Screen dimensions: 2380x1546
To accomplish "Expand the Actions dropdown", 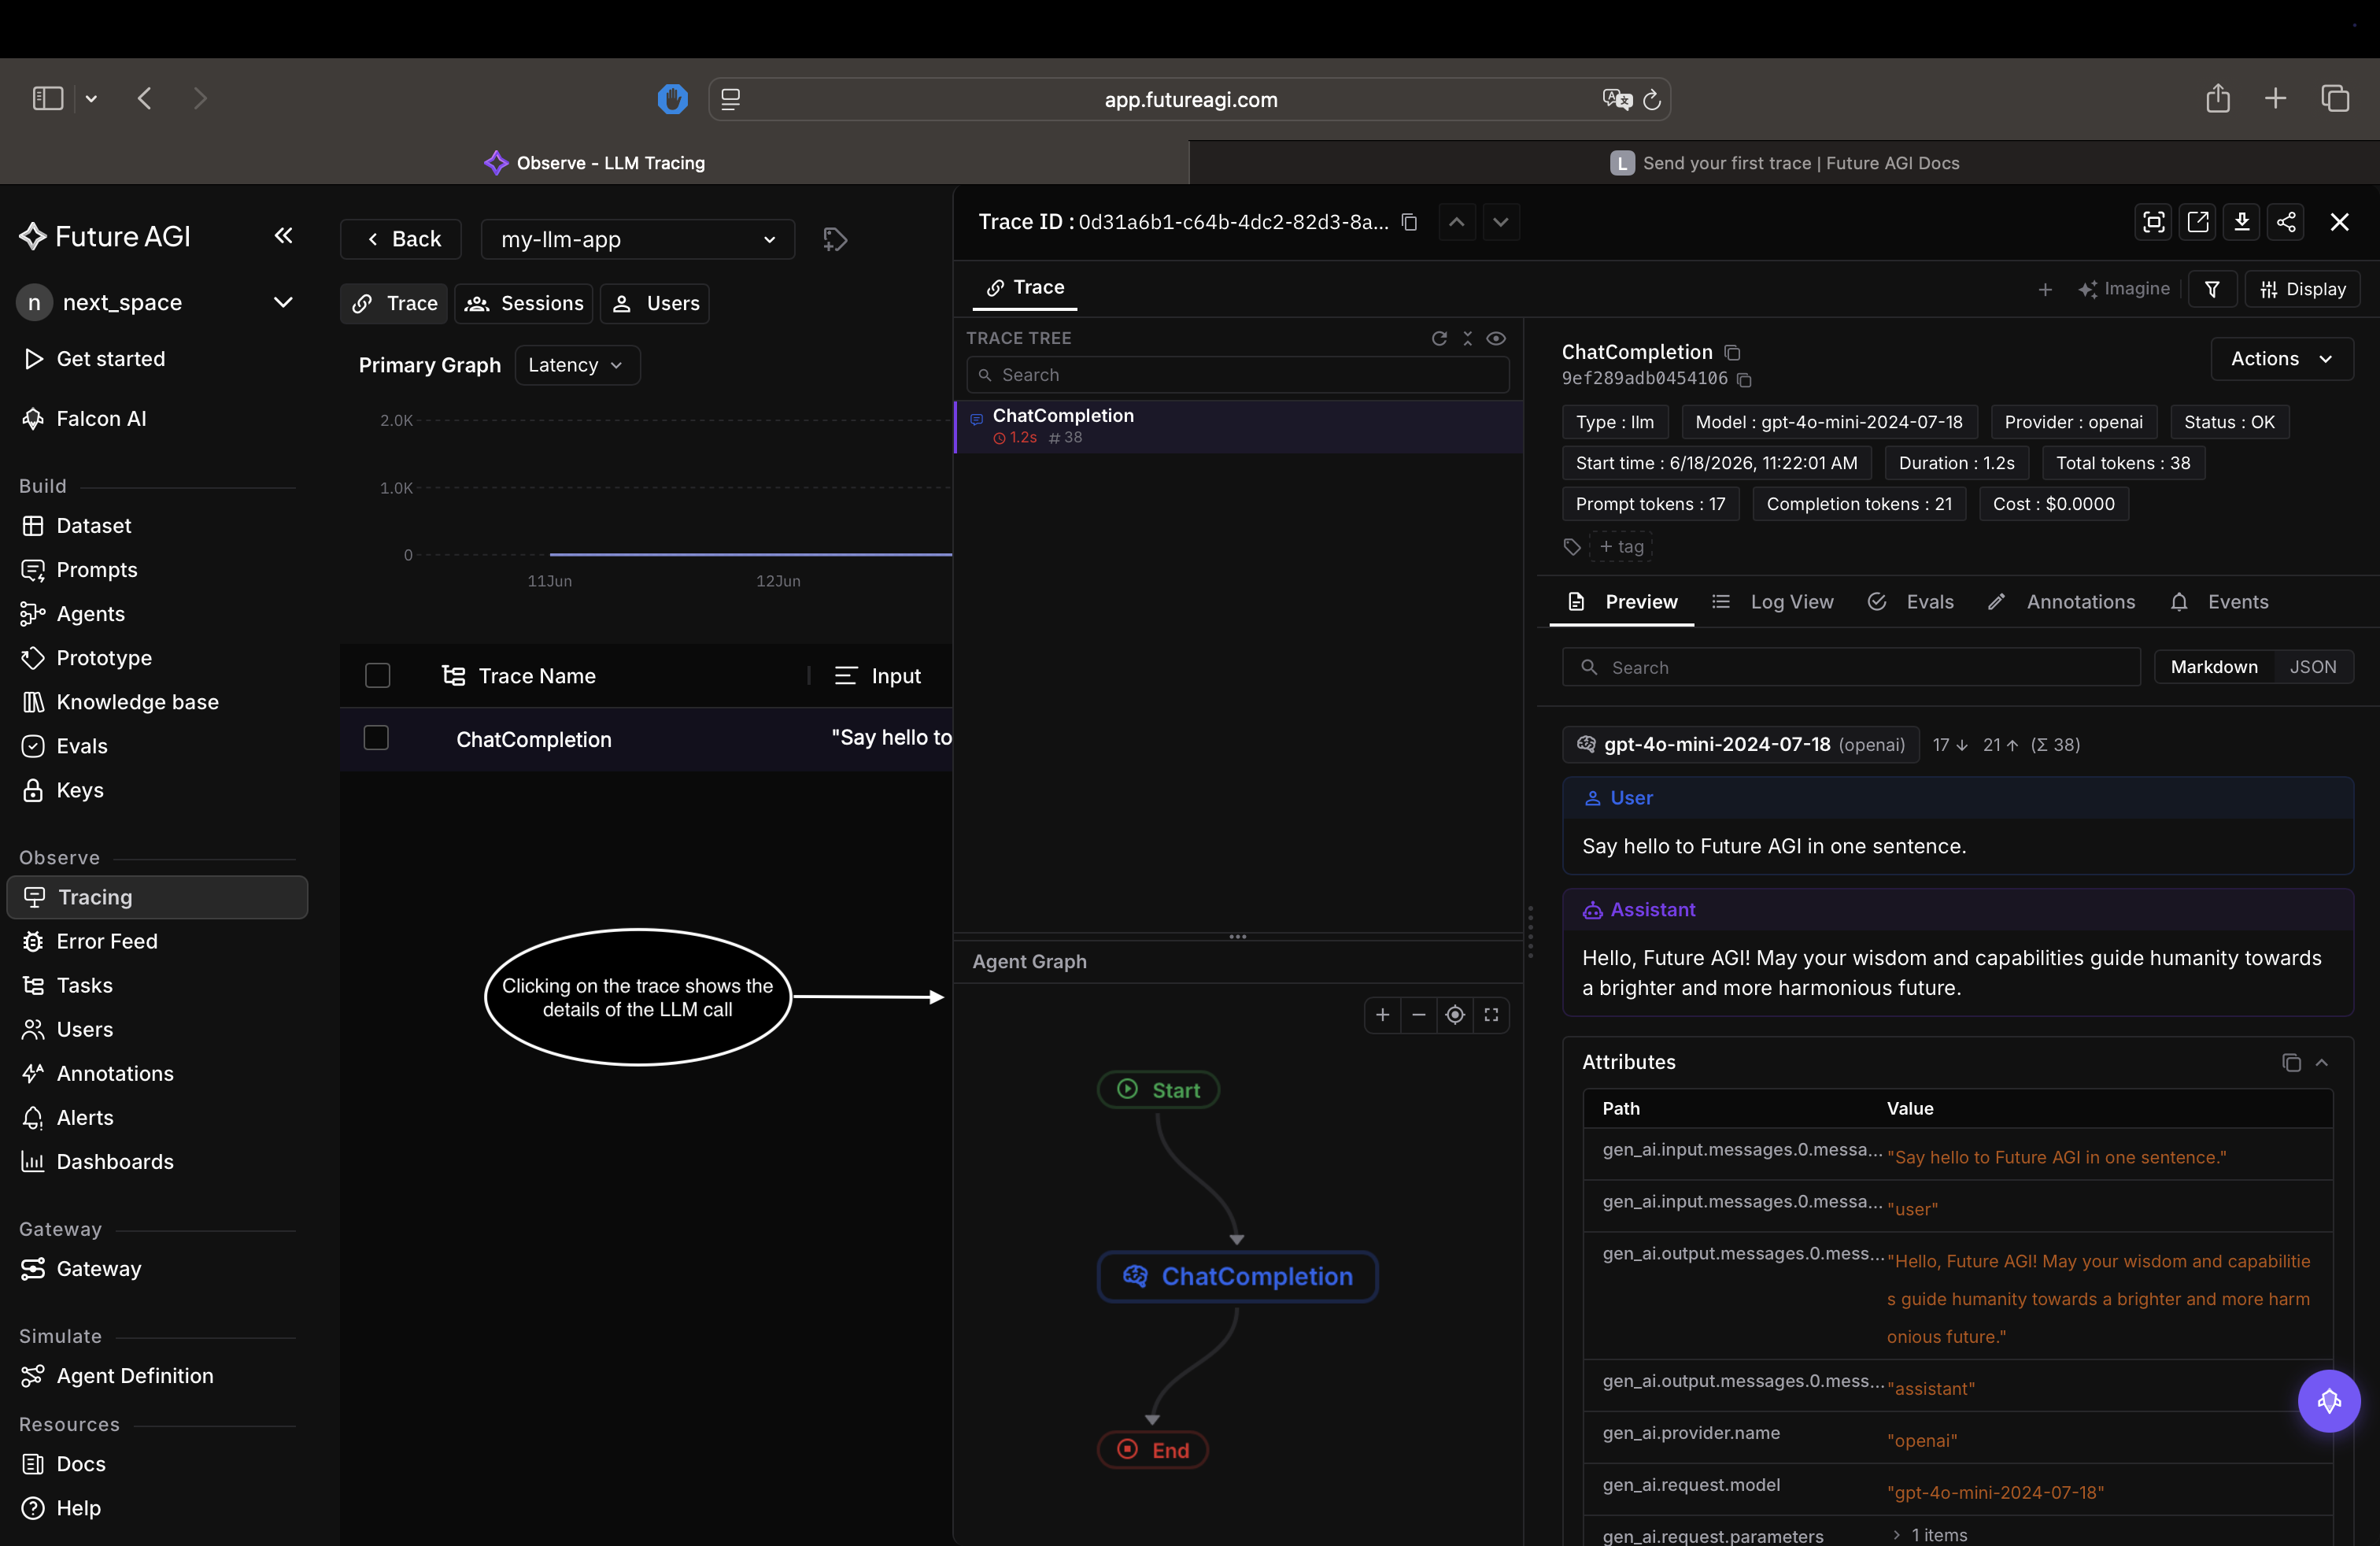I will 2281,359.
